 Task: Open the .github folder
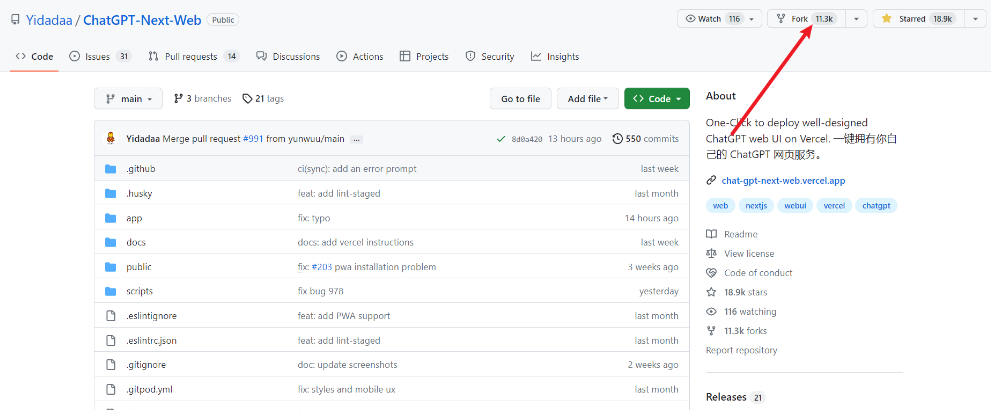(140, 169)
